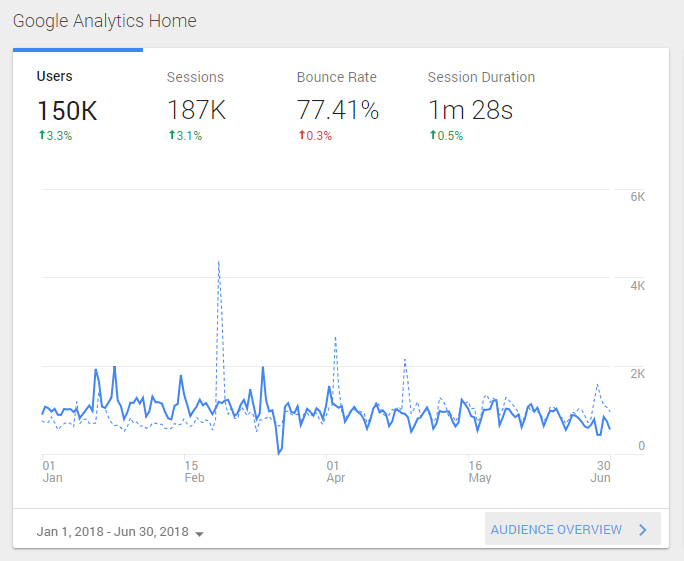Click the green up arrow under Sessions
684x561 pixels.
171,135
